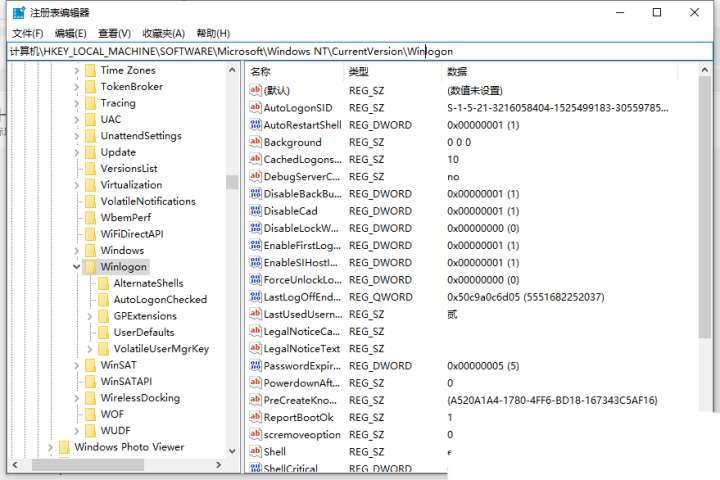Image resolution: width=720 pixels, height=480 pixels.
Task: Click the folder icon of WinSAT key
Action: click(x=91, y=365)
